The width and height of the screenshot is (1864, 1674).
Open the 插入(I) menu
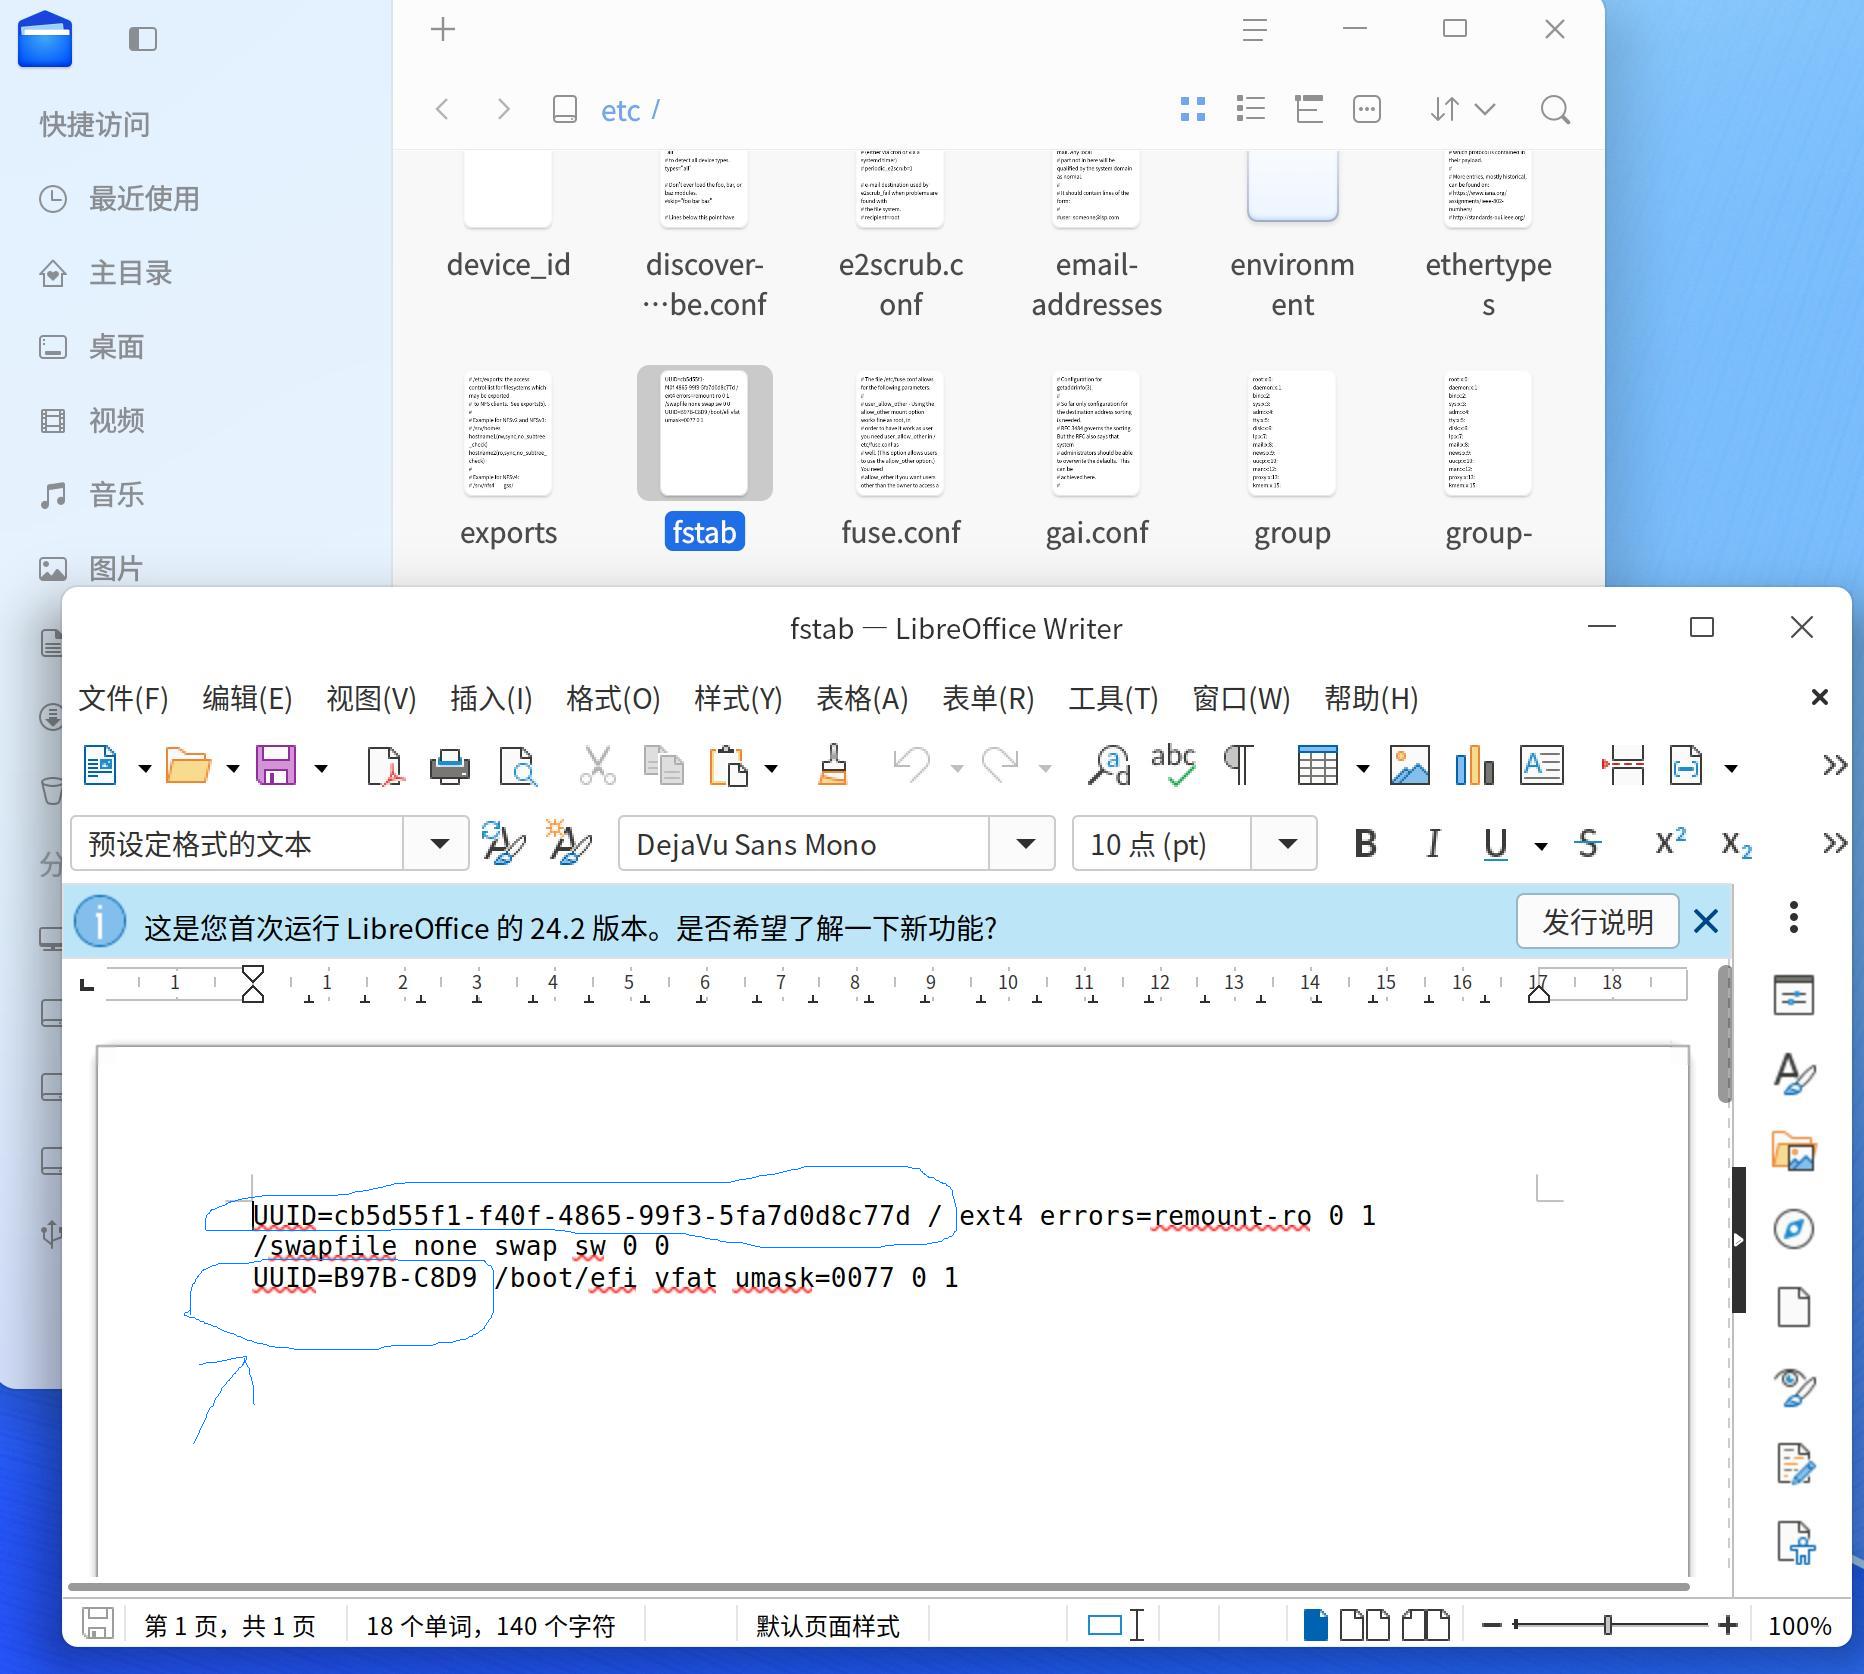pyautogui.click(x=491, y=698)
